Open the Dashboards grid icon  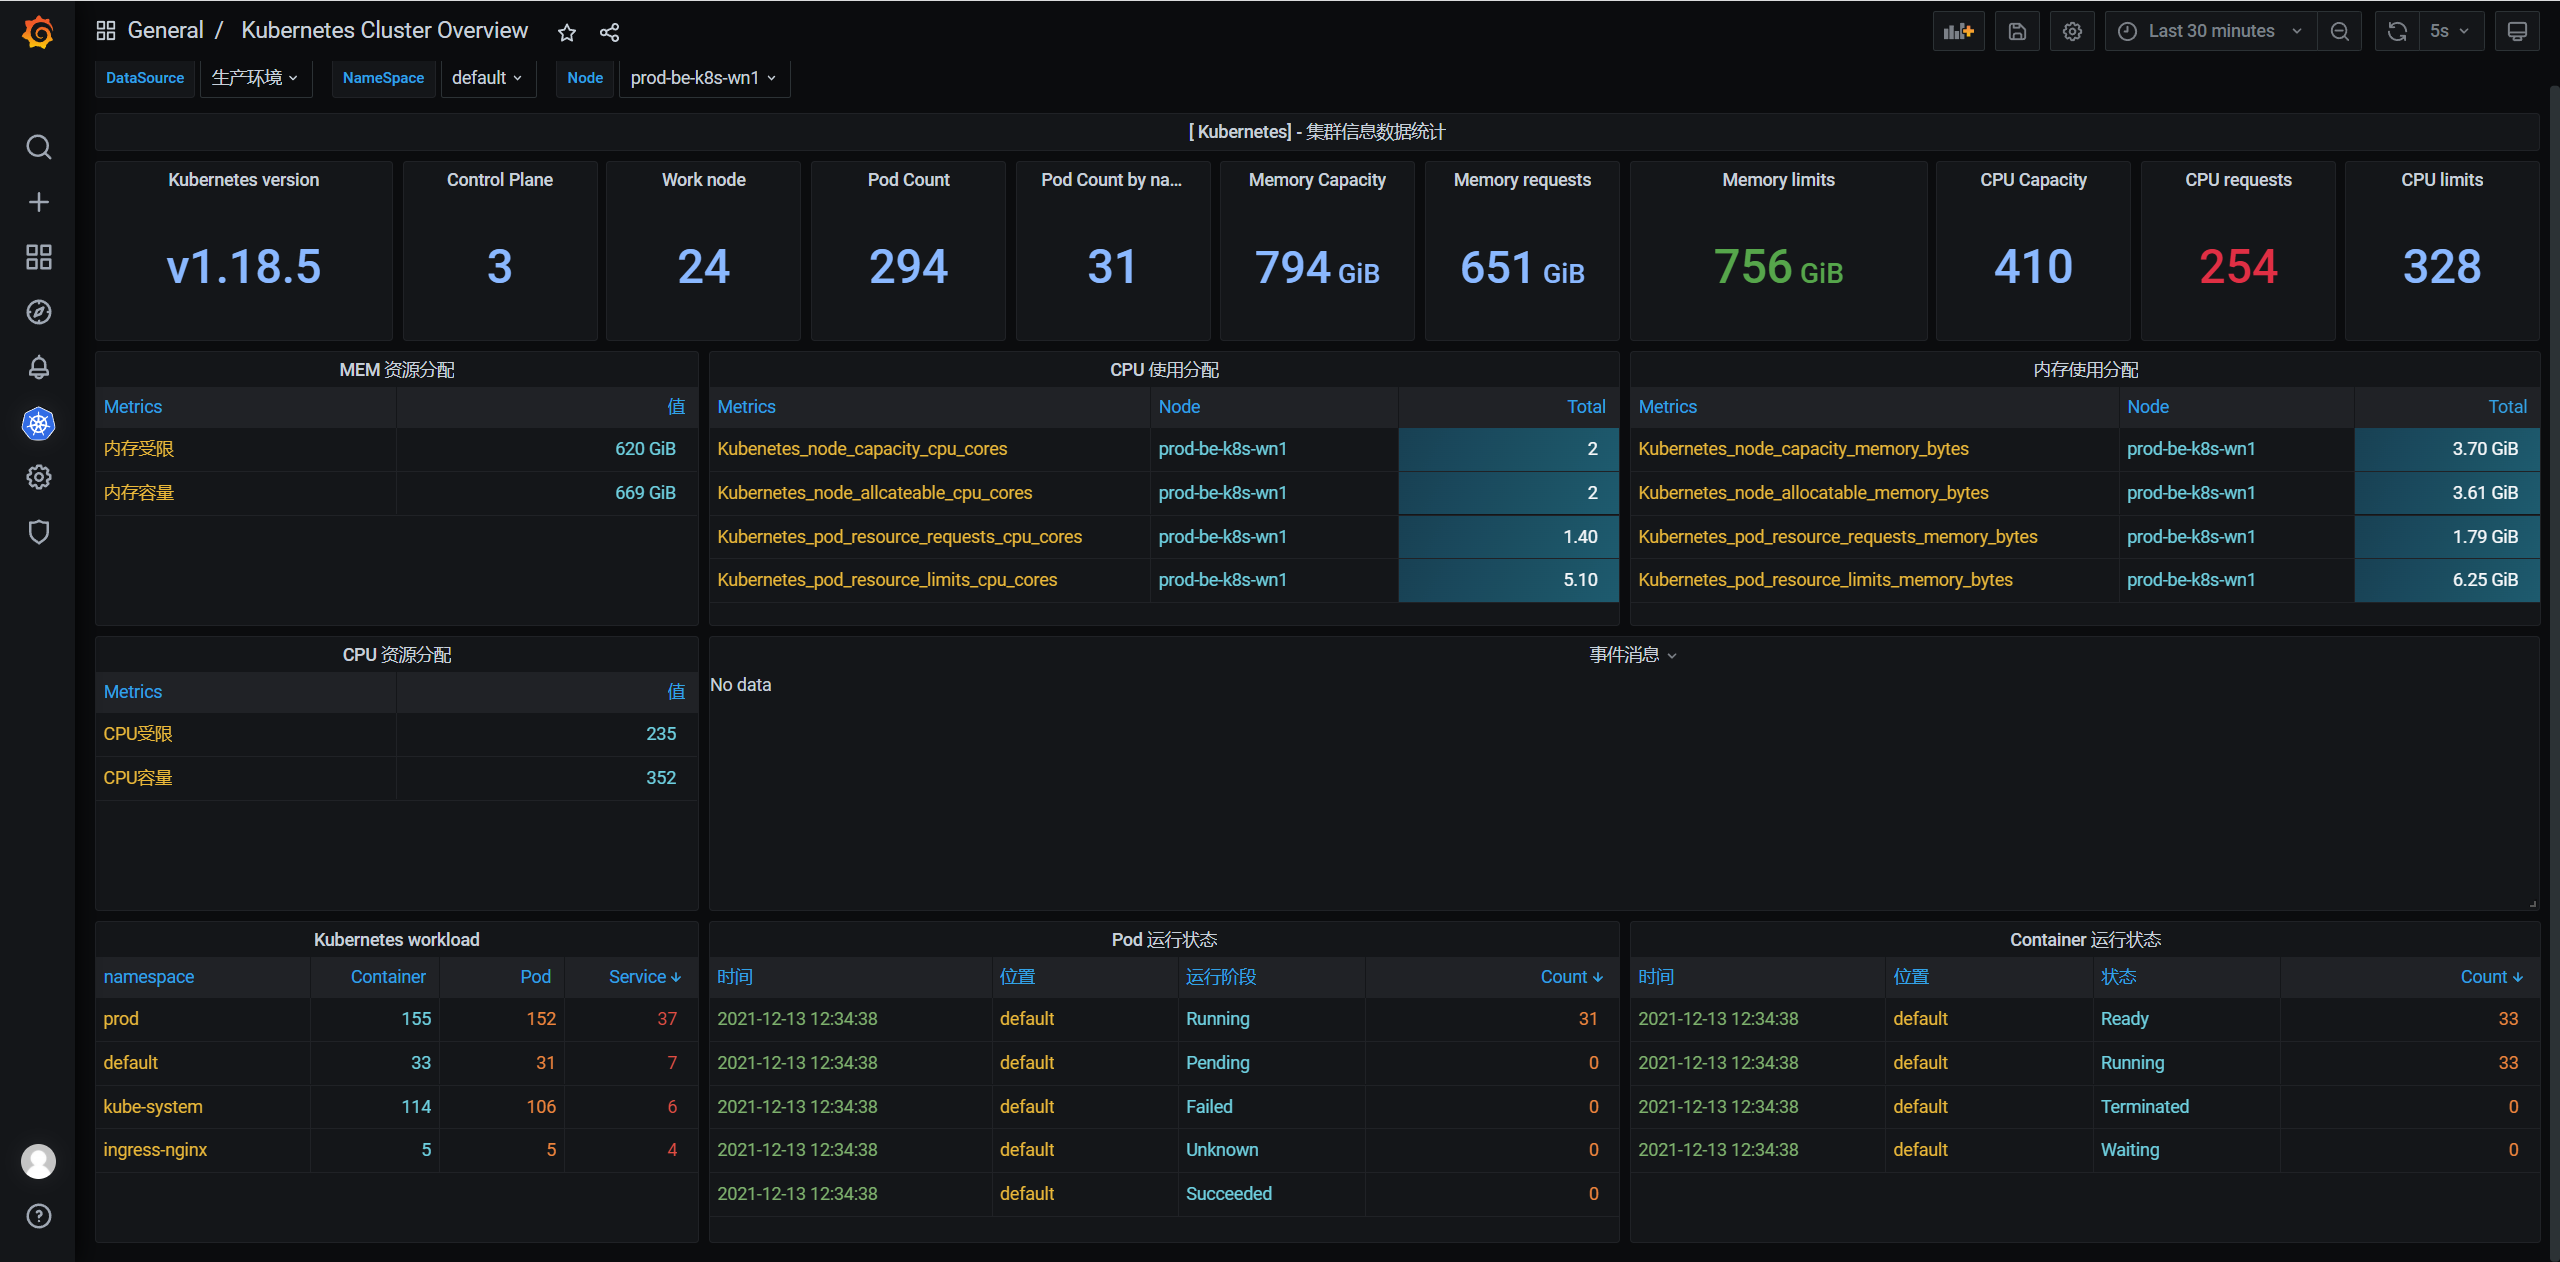tap(38, 257)
